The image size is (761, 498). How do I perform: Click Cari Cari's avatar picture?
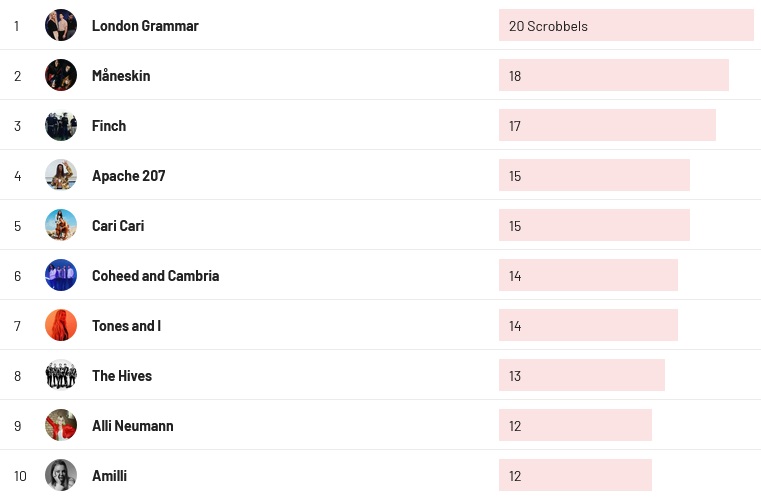click(61, 225)
